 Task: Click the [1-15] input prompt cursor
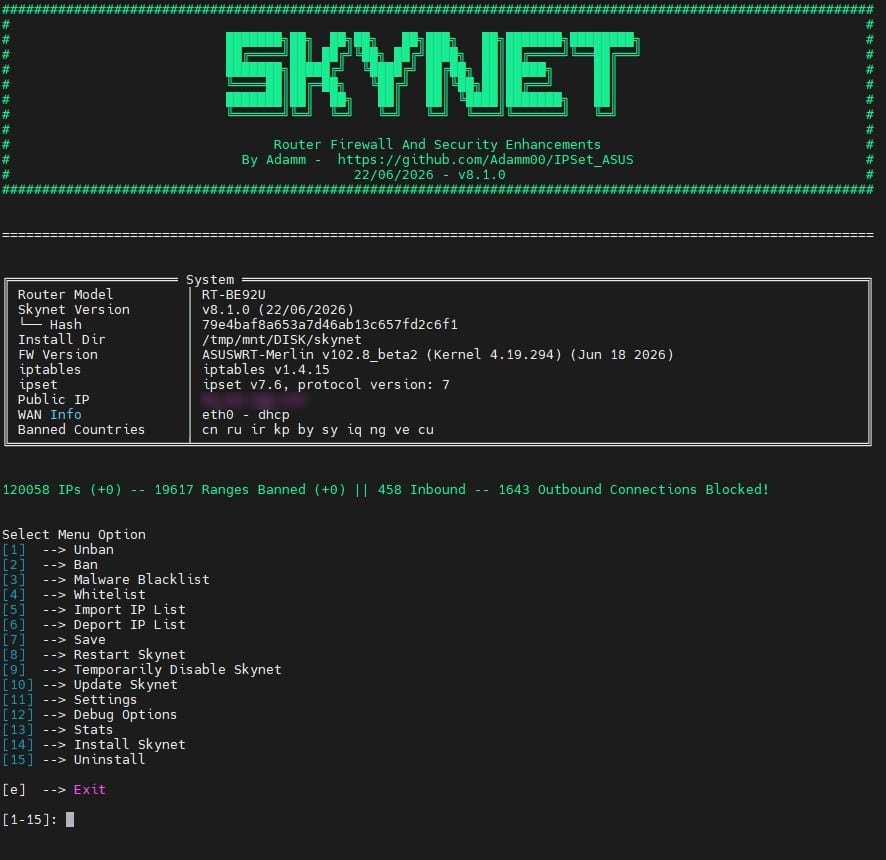(x=70, y=819)
